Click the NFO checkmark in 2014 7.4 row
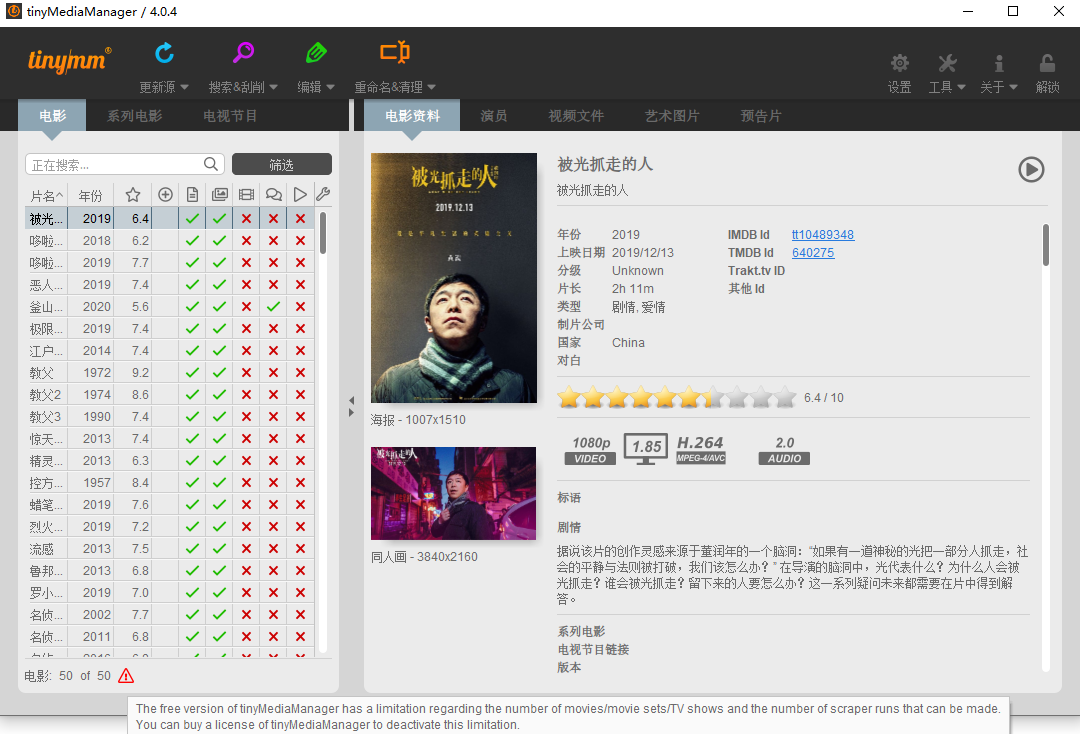 (x=192, y=350)
